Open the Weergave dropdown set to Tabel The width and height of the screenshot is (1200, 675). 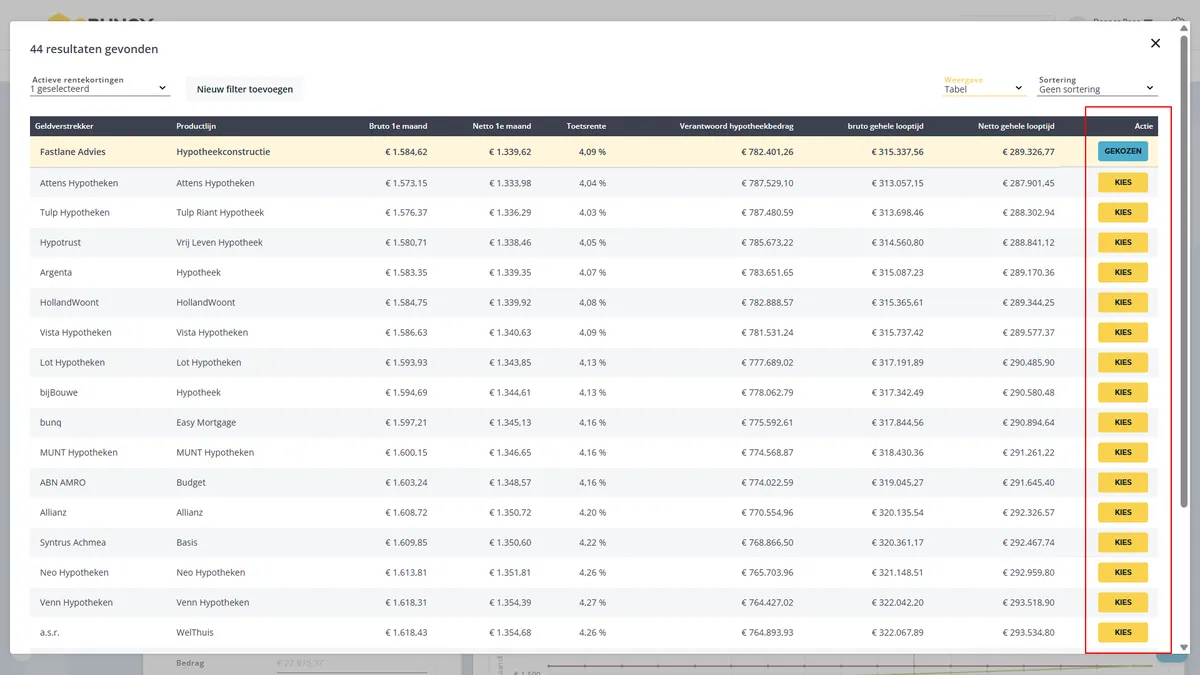coord(984,85)
